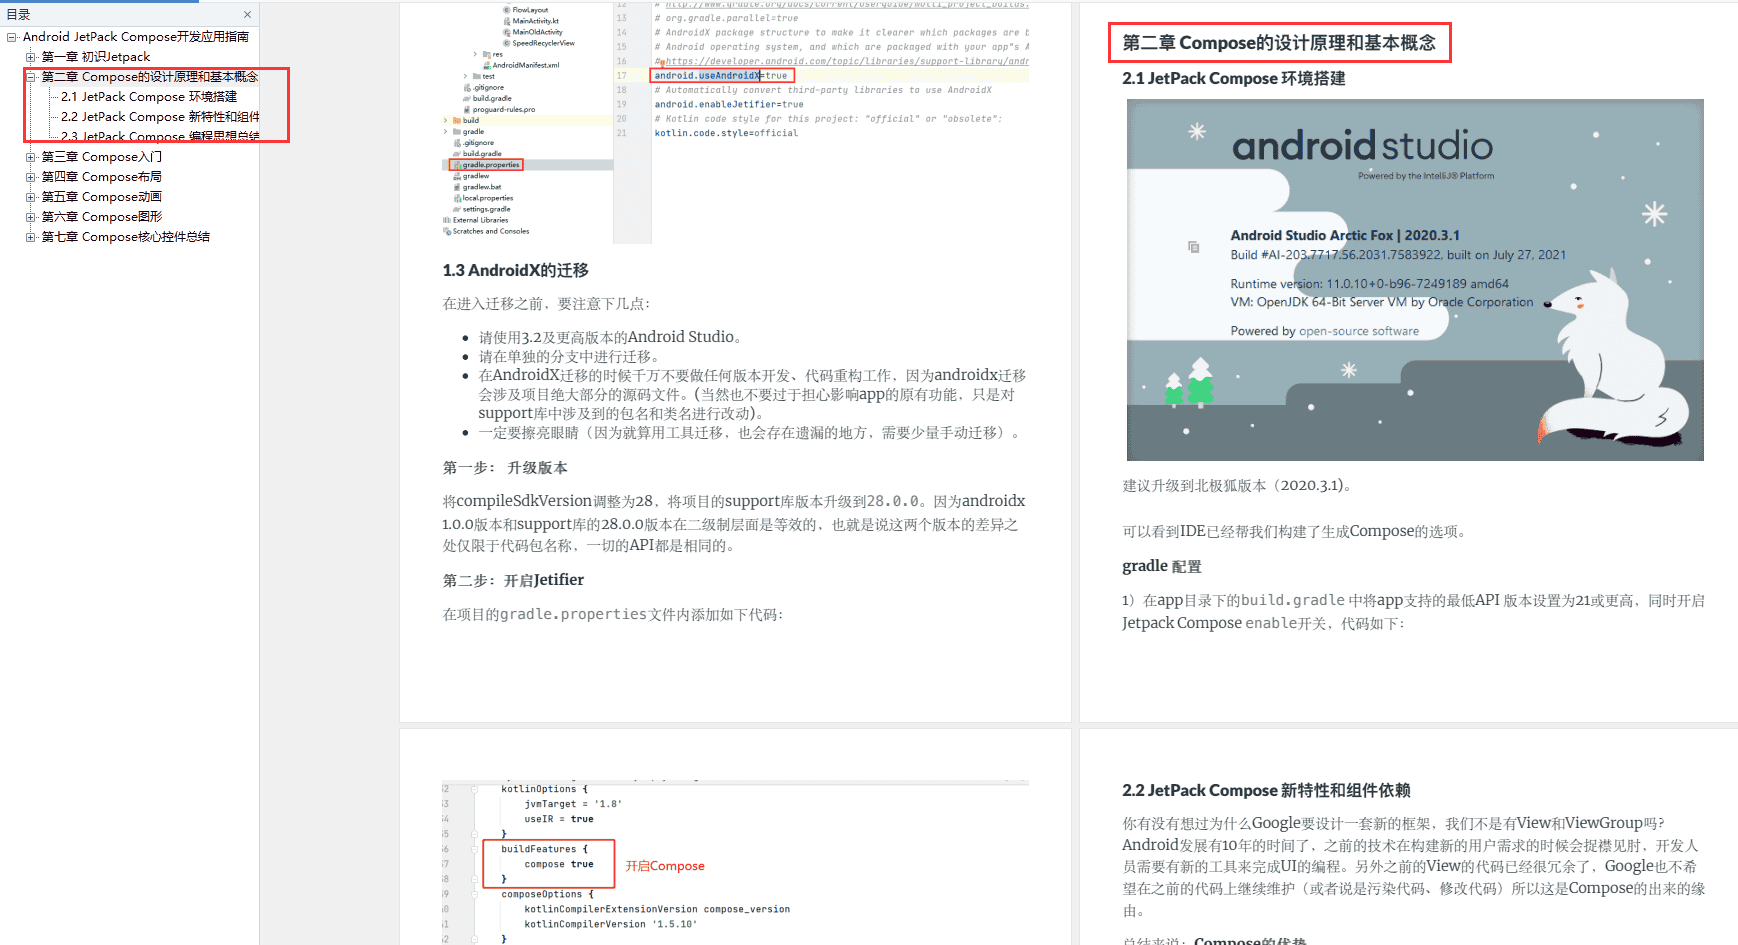Expand the 第一章 初识Jetpack chapter
This screenshot has height=945, width=1738.
(29, 57)
